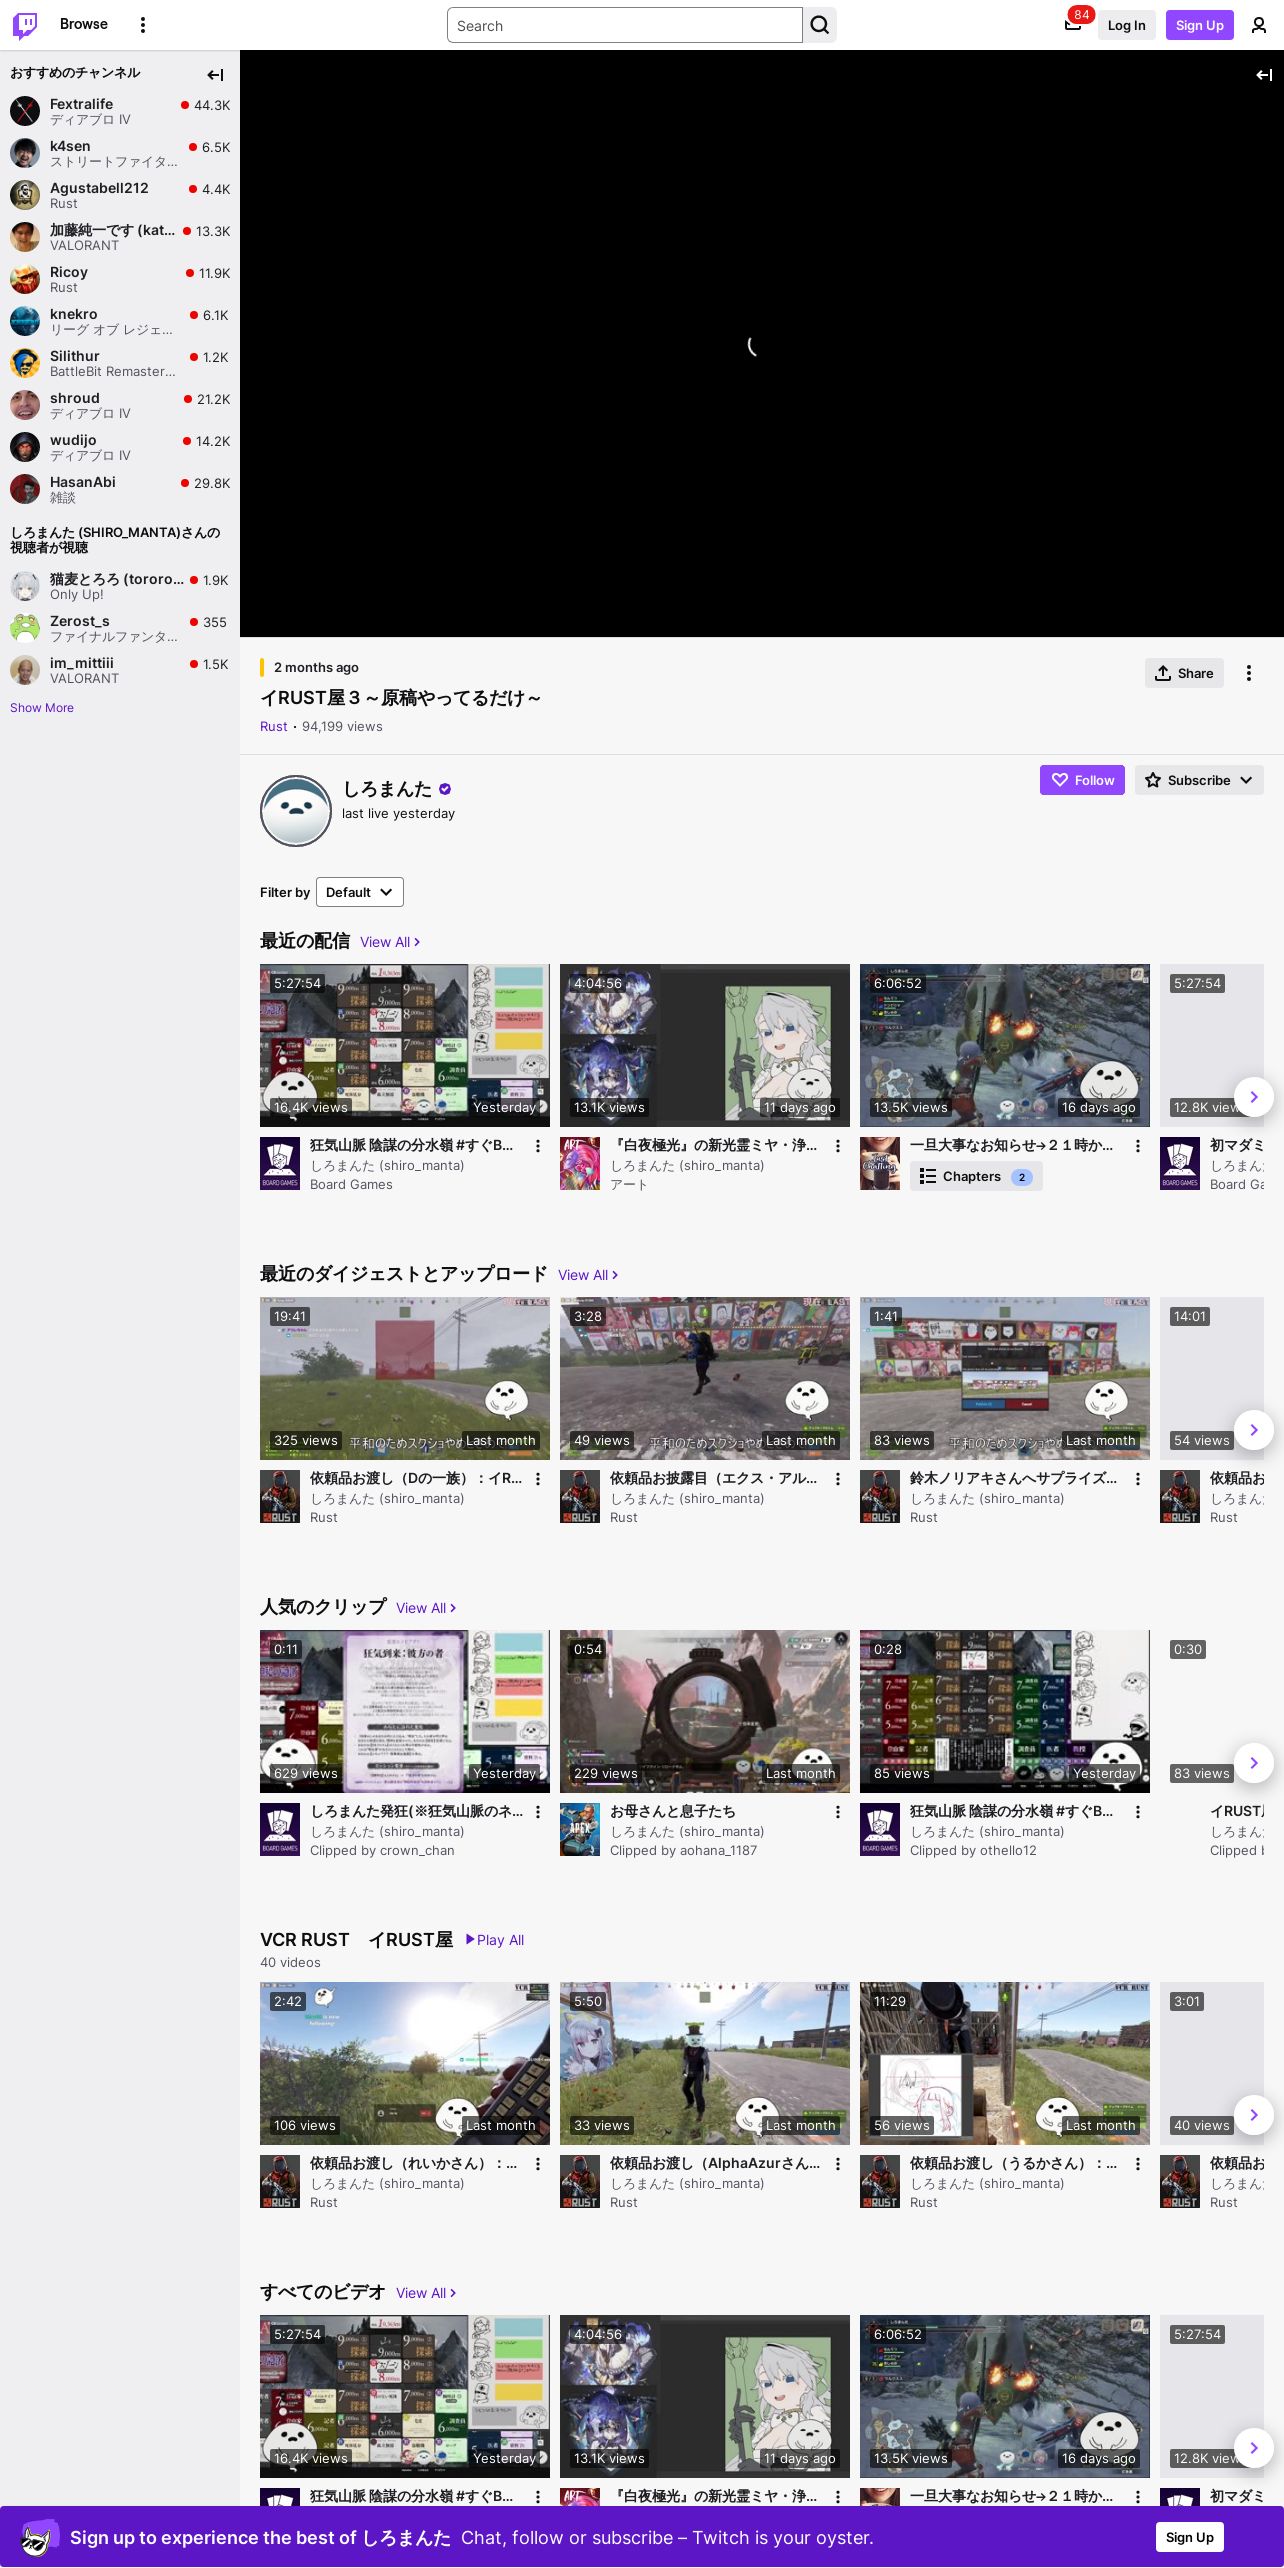Screen dimensions: 1284x2568
Task: Click the Board Games category icon for 狂気山脈 stream
Action: [x=280, y=1164]
